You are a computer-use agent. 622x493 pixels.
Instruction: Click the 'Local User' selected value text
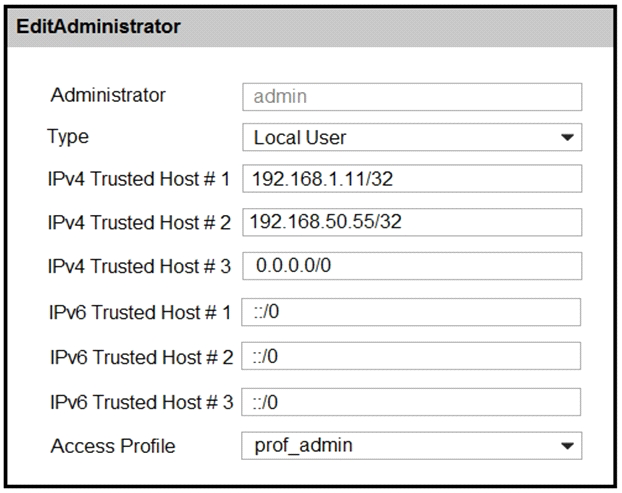pyautogui.click(x=300, y=138)
